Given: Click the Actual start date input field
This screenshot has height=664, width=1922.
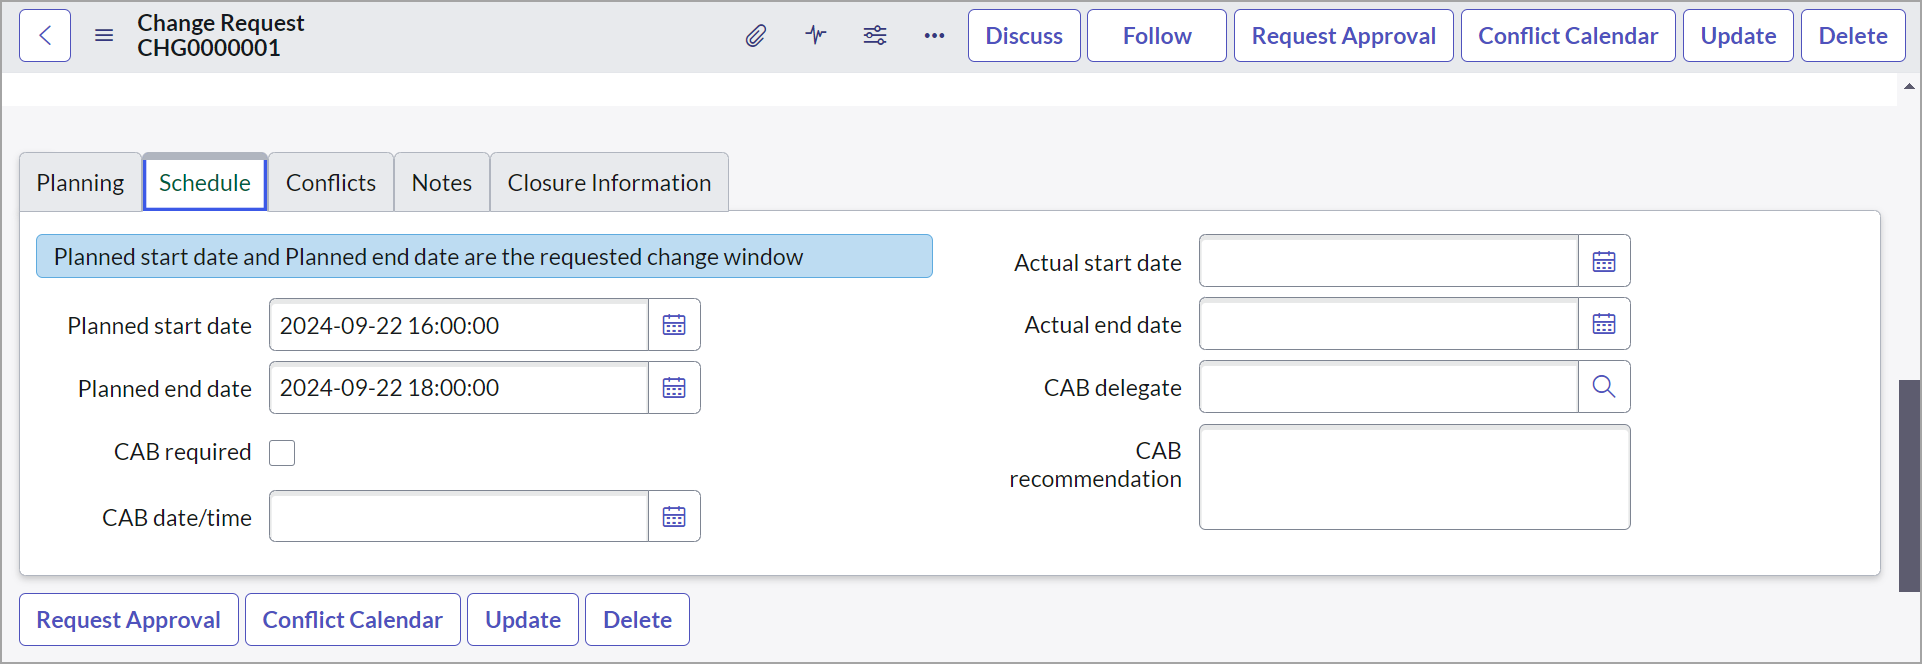Looking at the screenshot, I should [x=1389, y=262].
